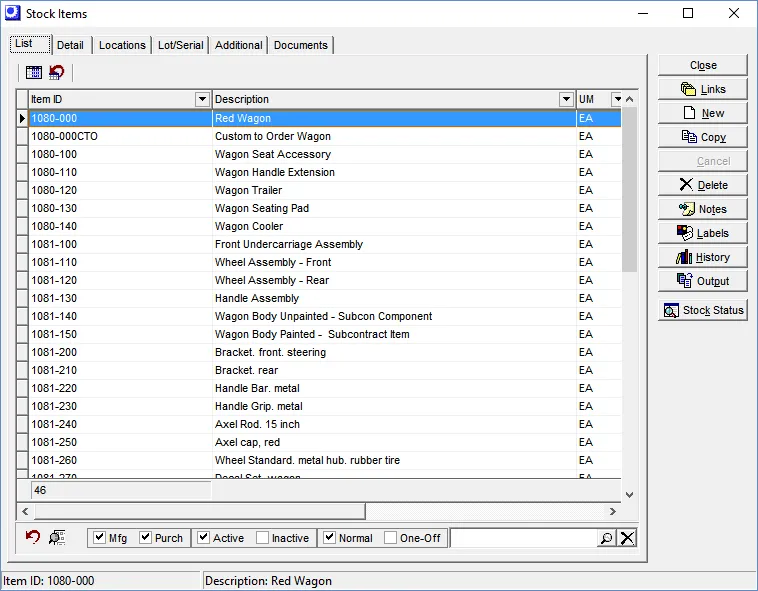The width and height of the screenshot is (758, 591).
Task: Enable the Inactive items checkbox
Action: [x=263, y=538]
